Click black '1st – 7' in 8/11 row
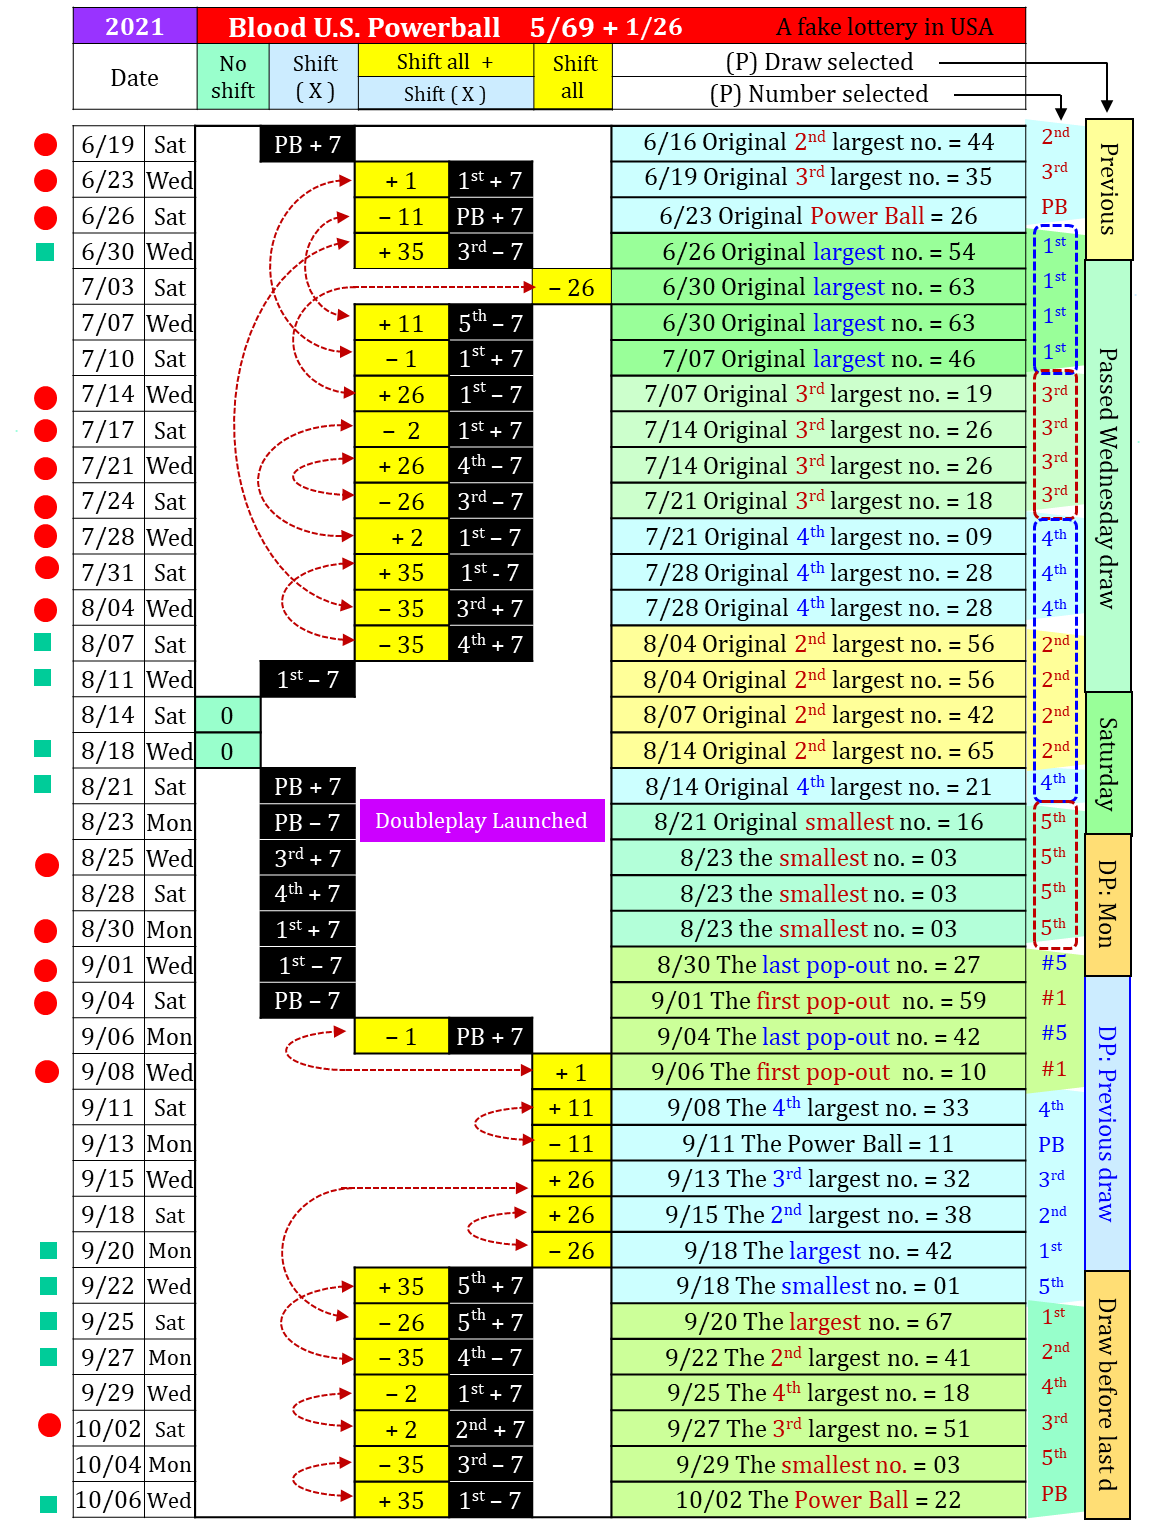This screenshot has width=1156, height=1530. (x=308, y=680)
